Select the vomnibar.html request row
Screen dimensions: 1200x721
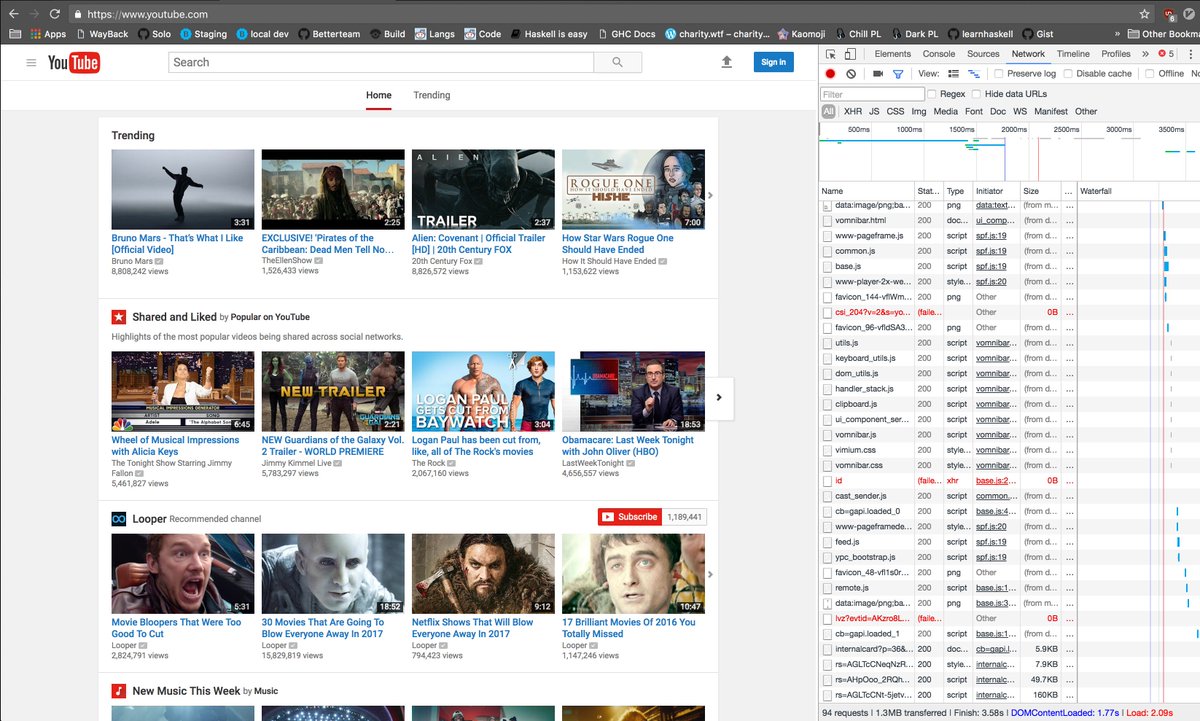1009,220
